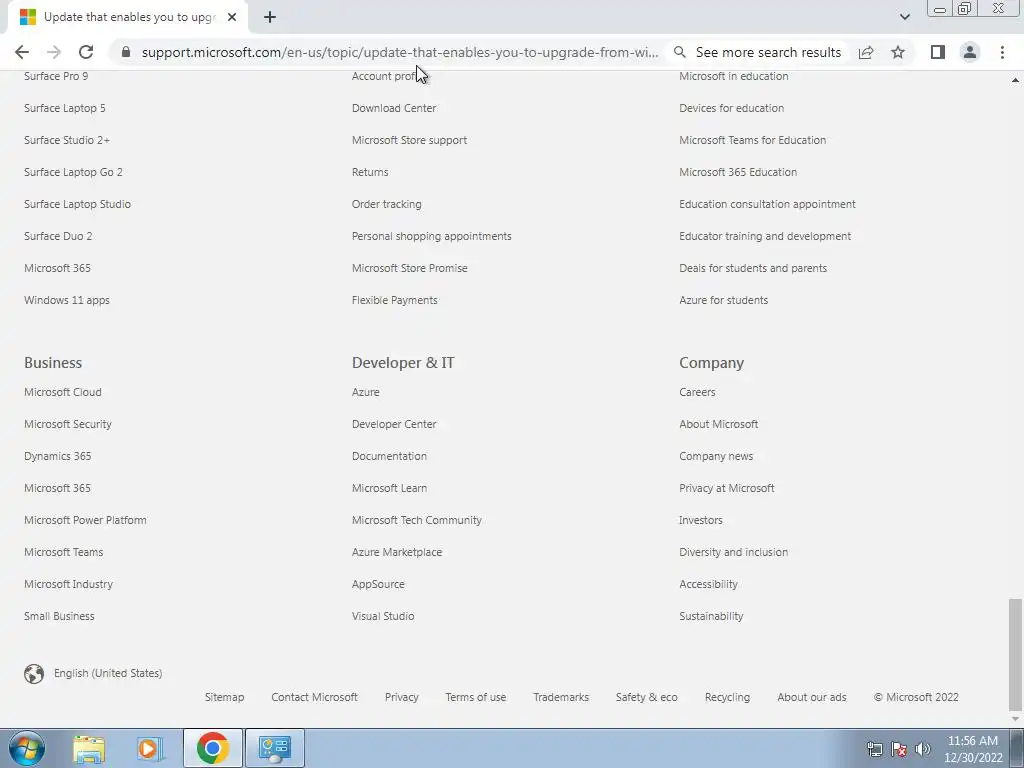Change language English (United States)
Screen dimensions: 1024x768
coord(108,673)
